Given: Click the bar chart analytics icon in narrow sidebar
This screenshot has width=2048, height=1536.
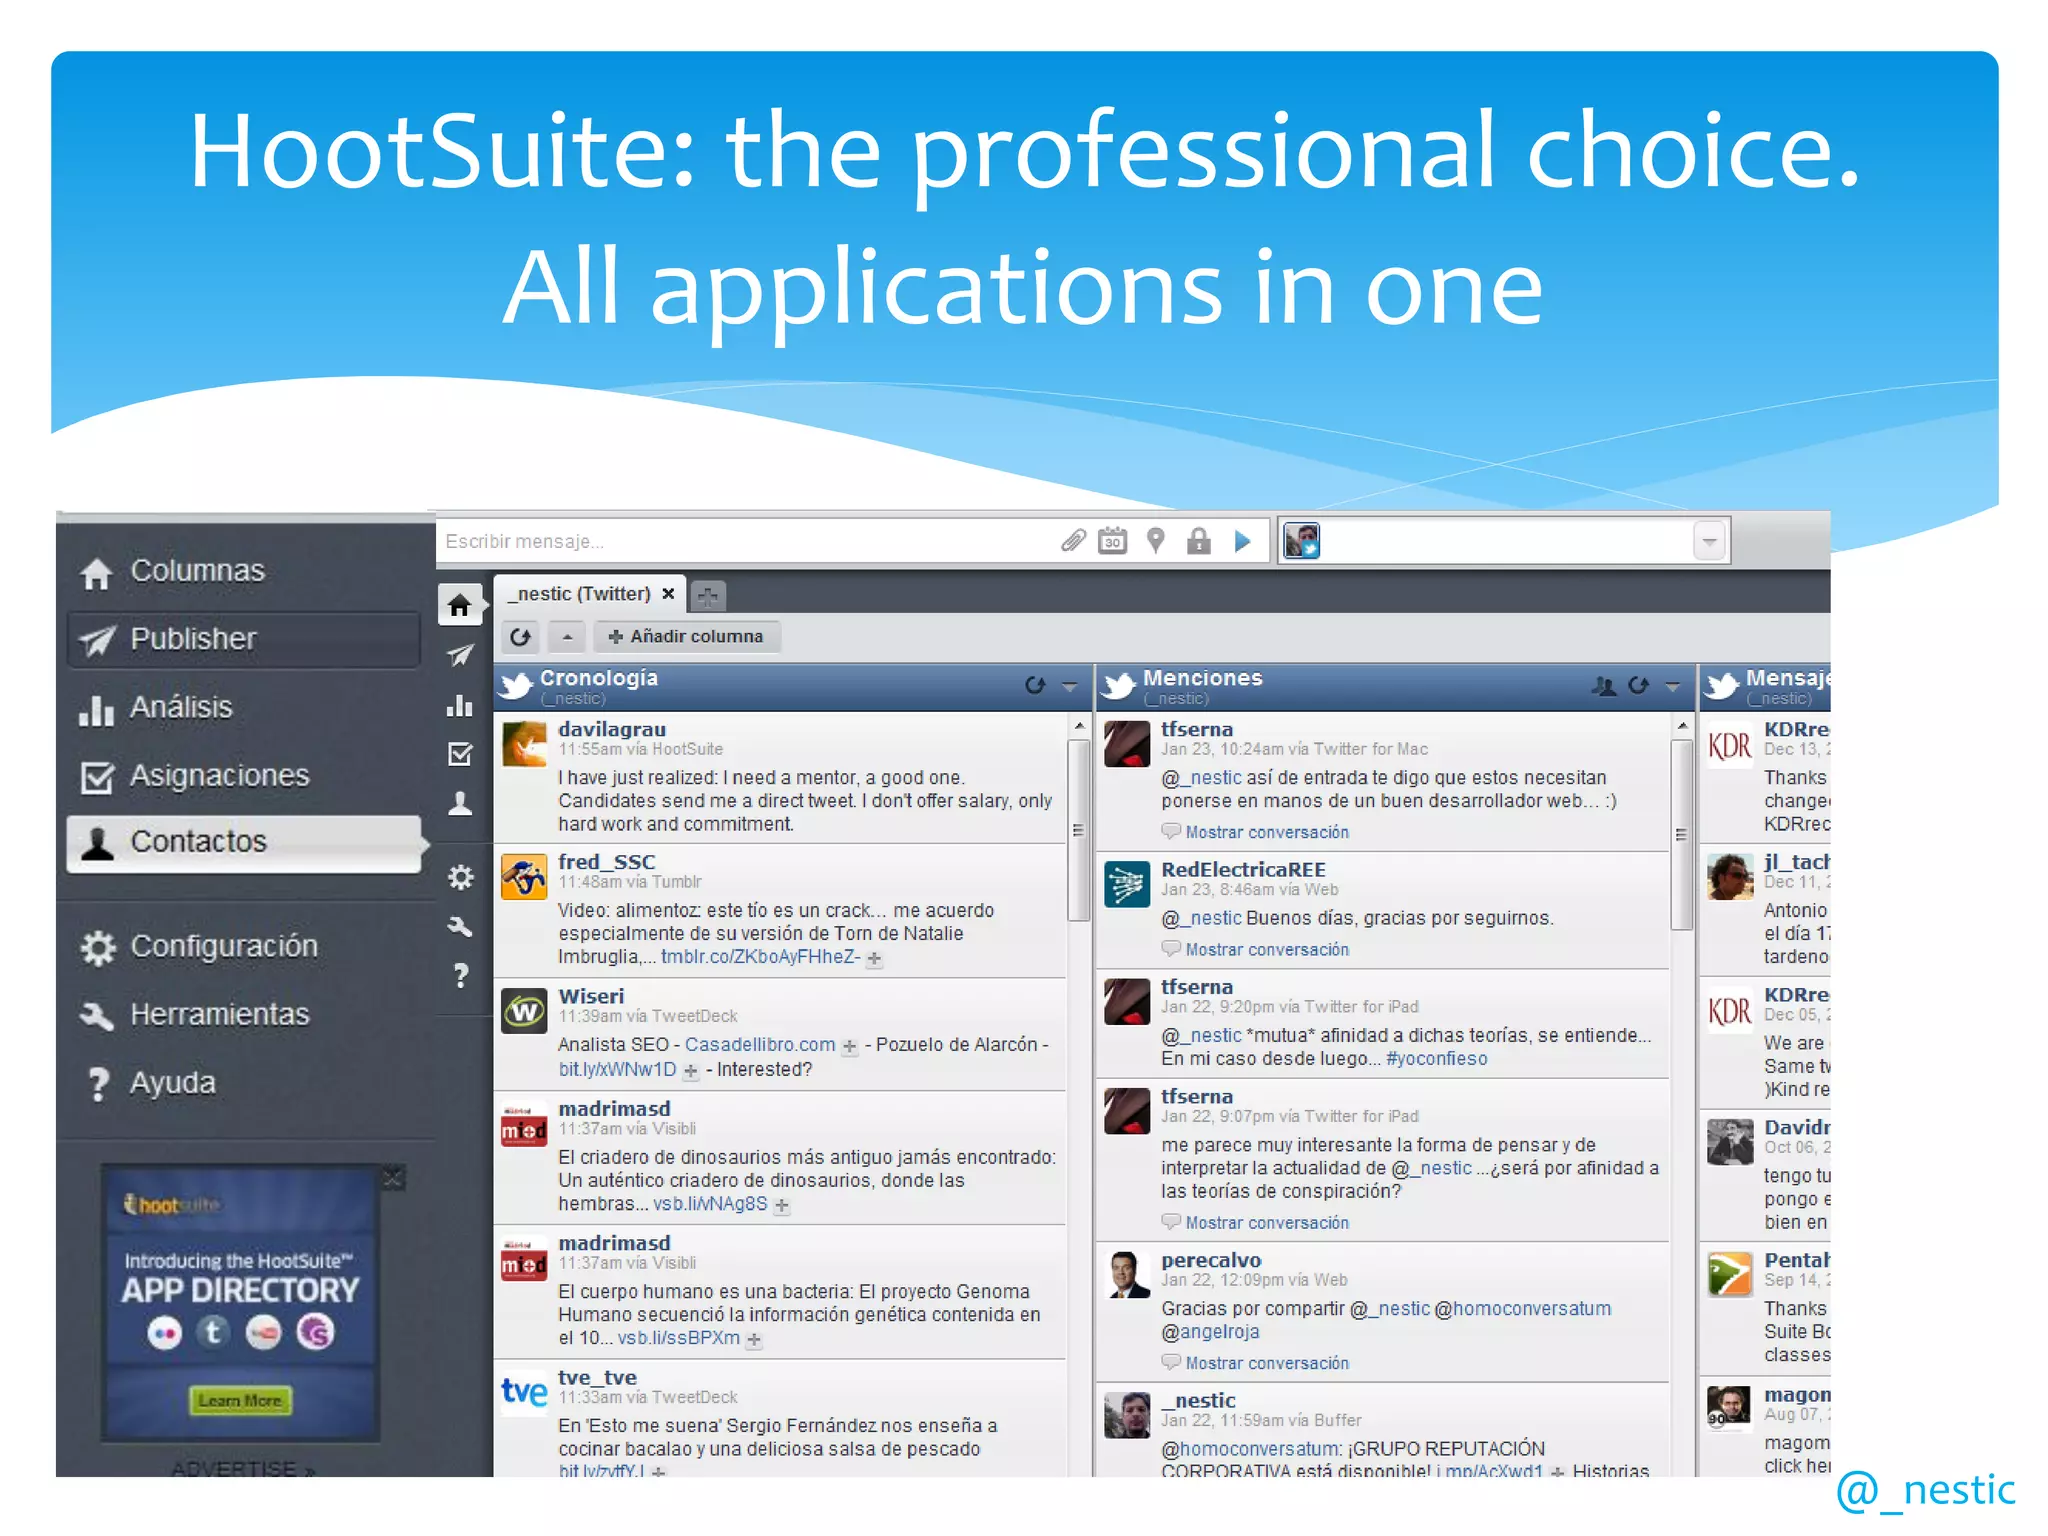Looking at the screenshot, I should [x=460, y=706].
